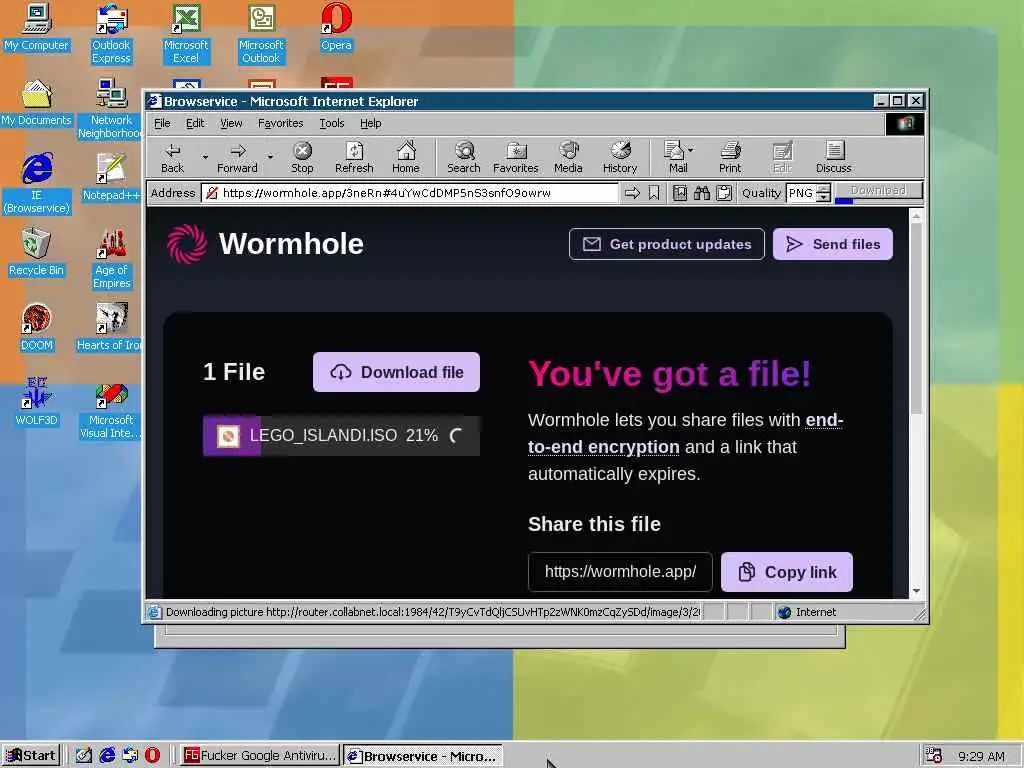Screen dimensions: 1024x768
Task: Click the Discuss toolbar icon
Action: [833, 158]
